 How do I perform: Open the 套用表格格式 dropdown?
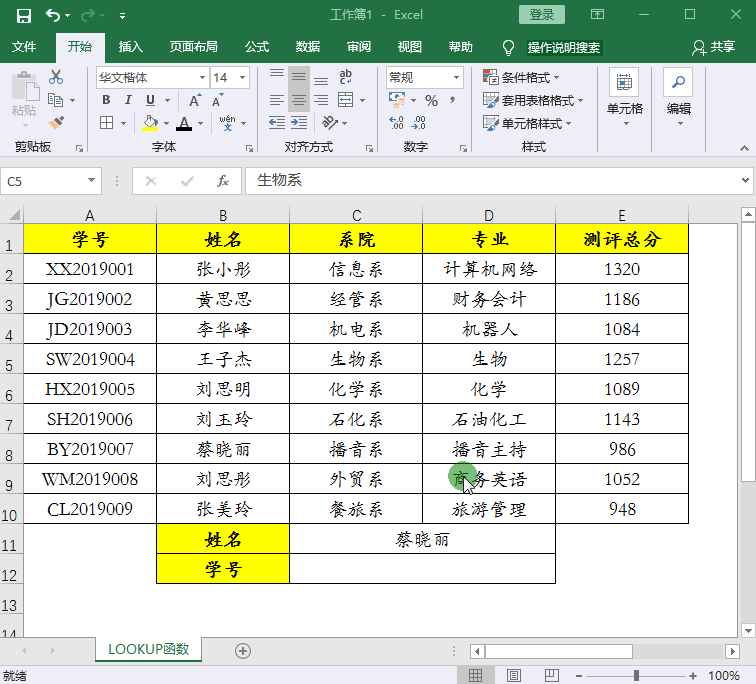click(533, 100)
